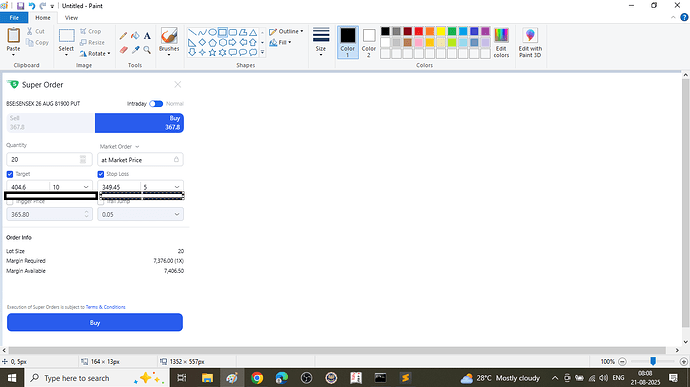Choose the Pentagon shape
This screenshot has width=690, height=387.
pyautogui.click(x=212, y=42)
